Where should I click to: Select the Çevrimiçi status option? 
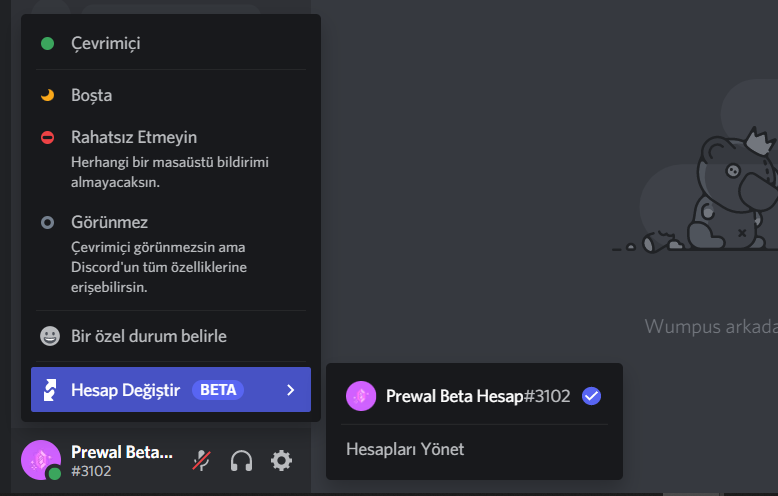[x=171, y=44]
